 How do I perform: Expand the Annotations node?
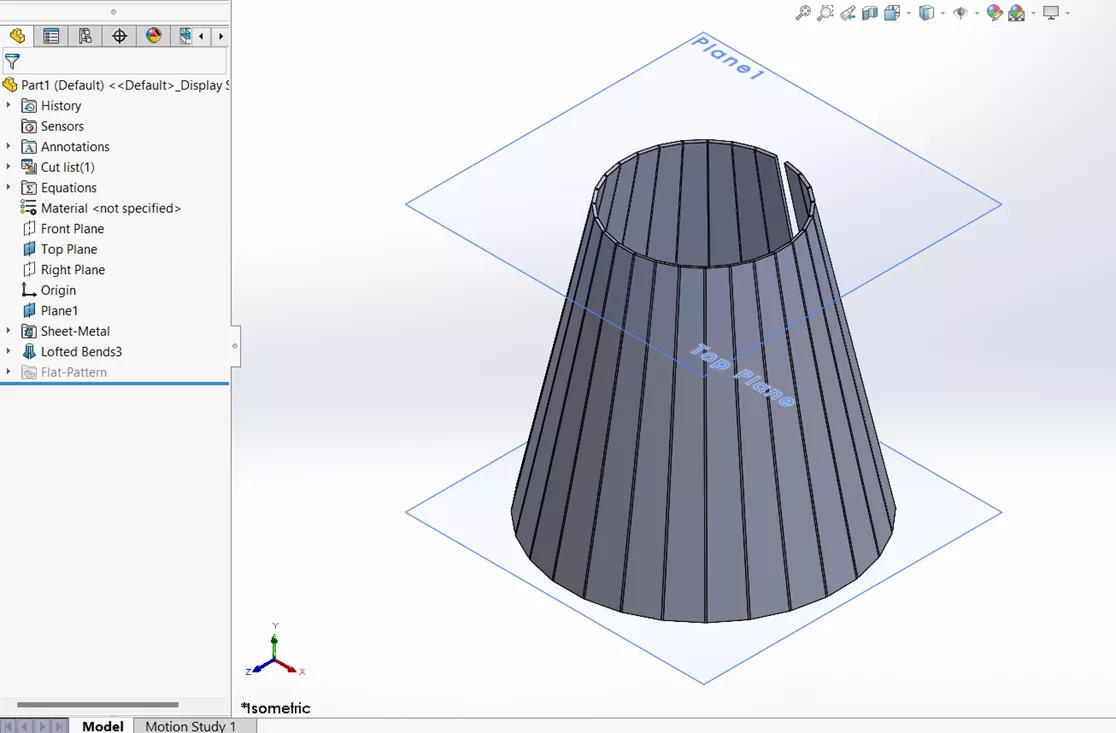[9, 147]
